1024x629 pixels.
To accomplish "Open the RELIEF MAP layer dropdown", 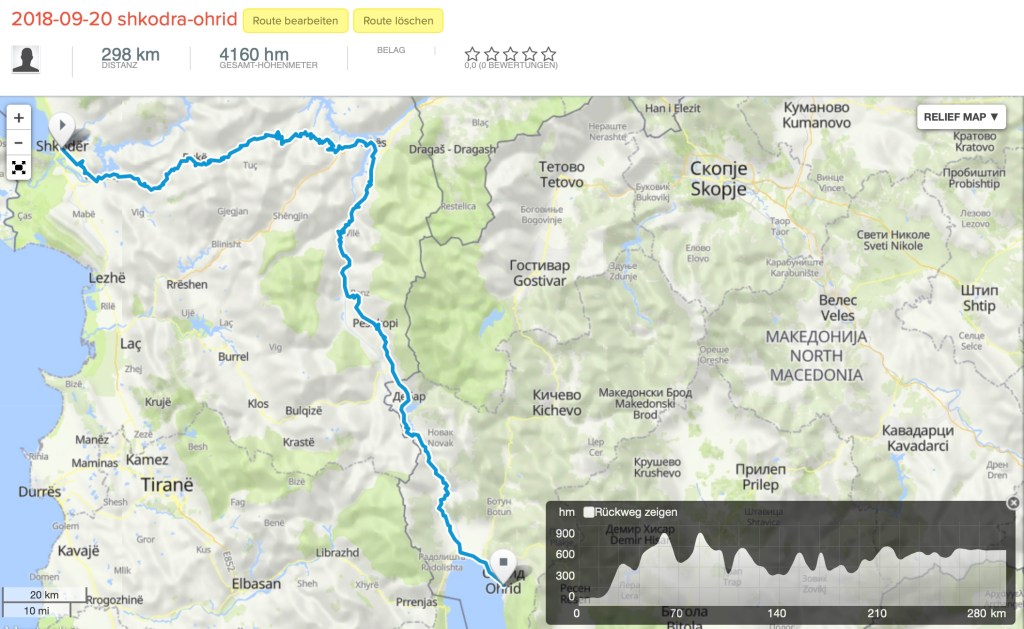I will 960,117.
